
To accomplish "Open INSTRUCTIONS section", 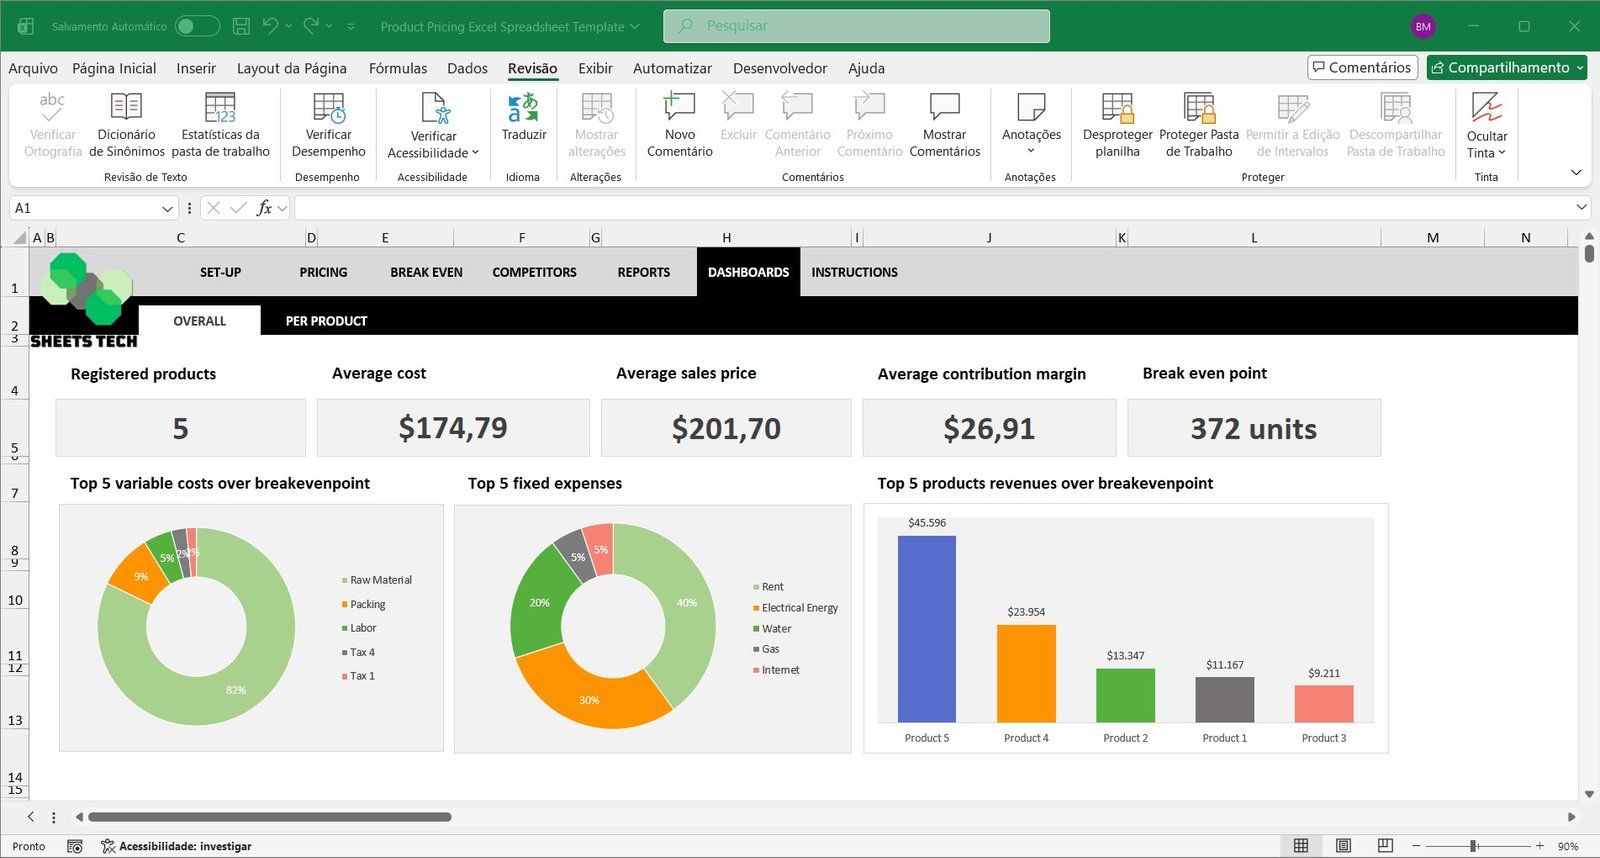I will (854, 272).
